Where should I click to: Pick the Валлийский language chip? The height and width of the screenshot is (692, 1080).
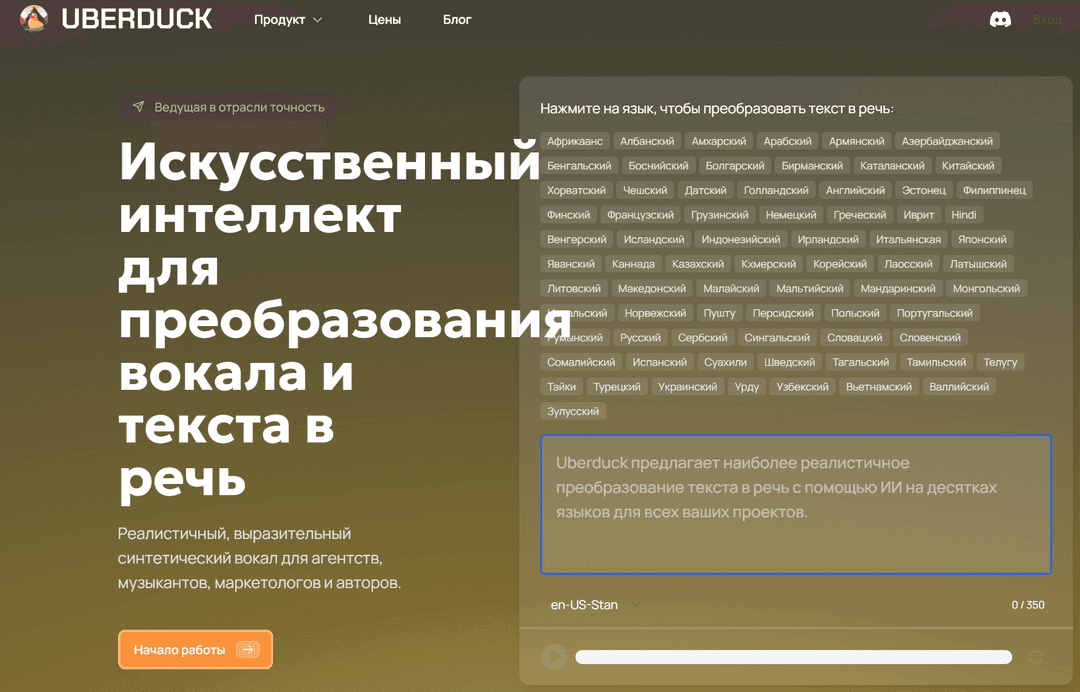coord(959,387)
